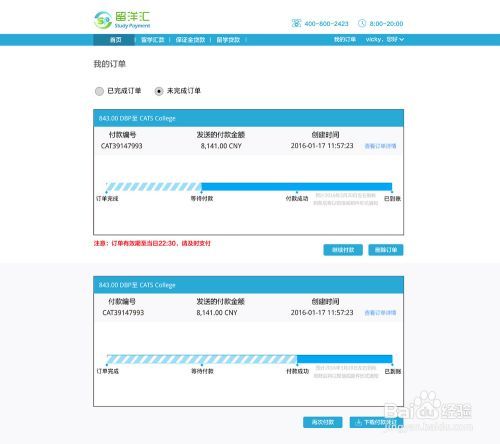Click 查看订单详情 link in first order
This screenshot has height=444, width=500.
tap(380, 146)
